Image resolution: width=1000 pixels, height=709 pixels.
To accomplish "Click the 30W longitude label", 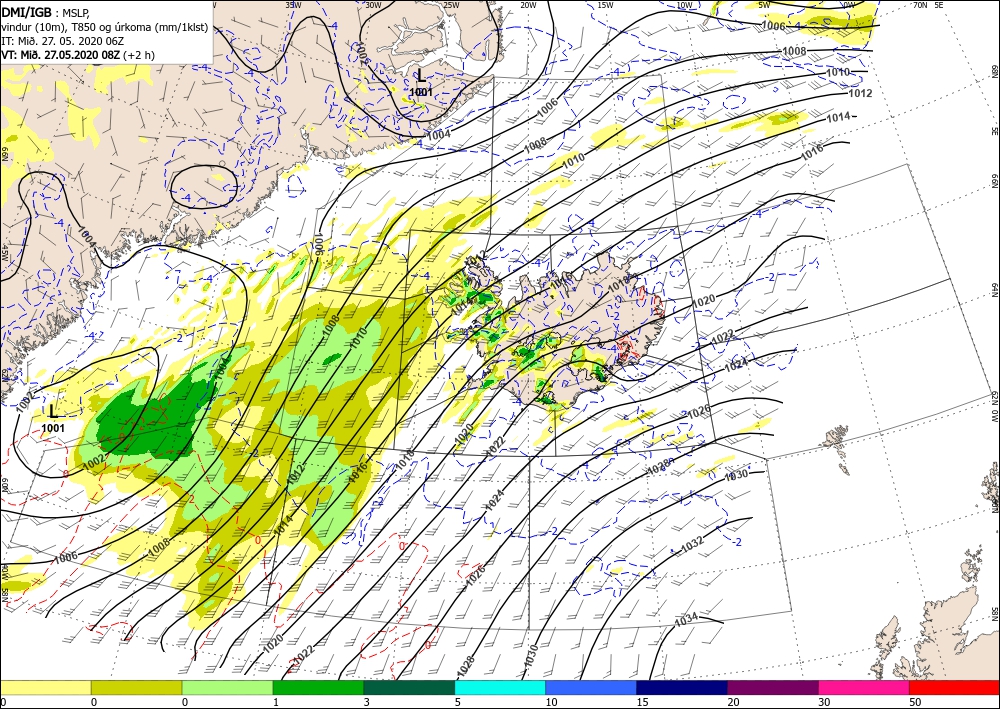I will click(x=373, y=4).
